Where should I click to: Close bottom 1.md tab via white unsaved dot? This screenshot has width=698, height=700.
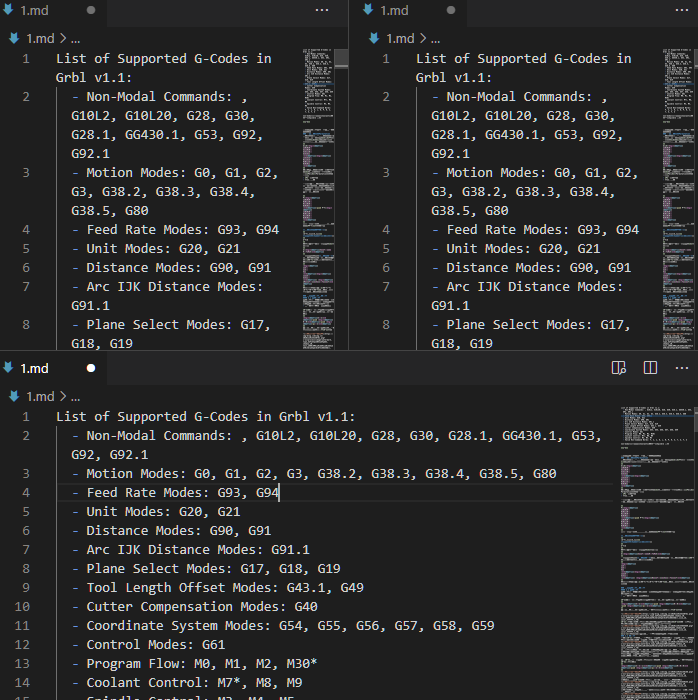coord(91,368)
